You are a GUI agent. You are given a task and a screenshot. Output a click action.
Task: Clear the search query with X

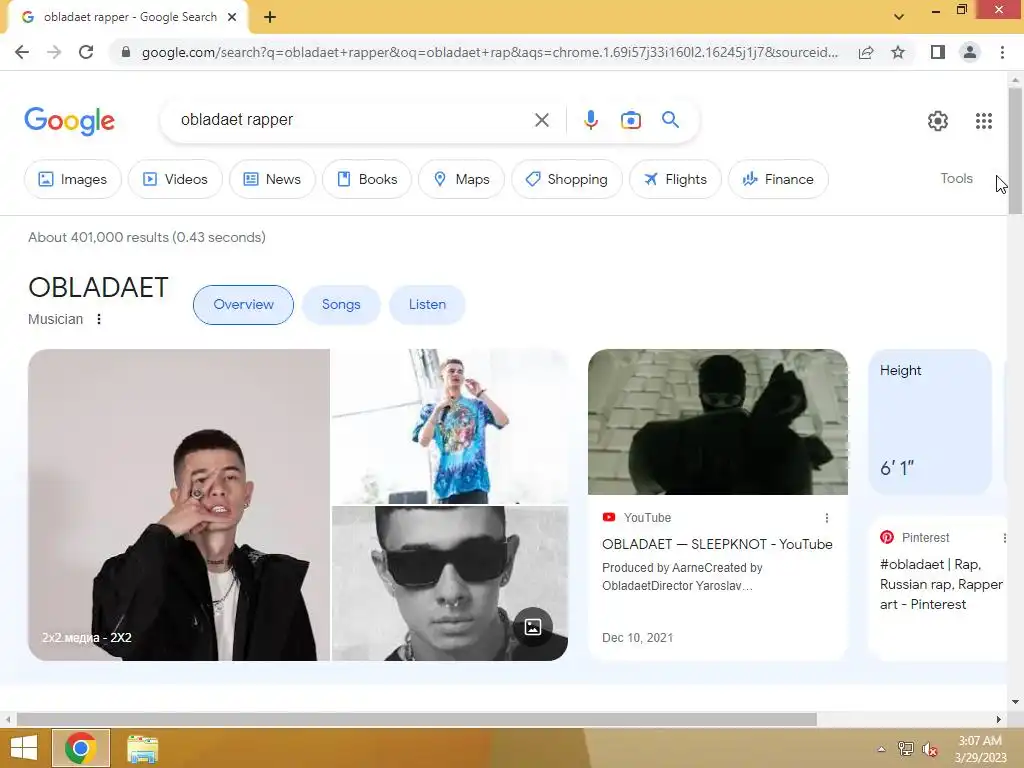click(x=541, y=120)
